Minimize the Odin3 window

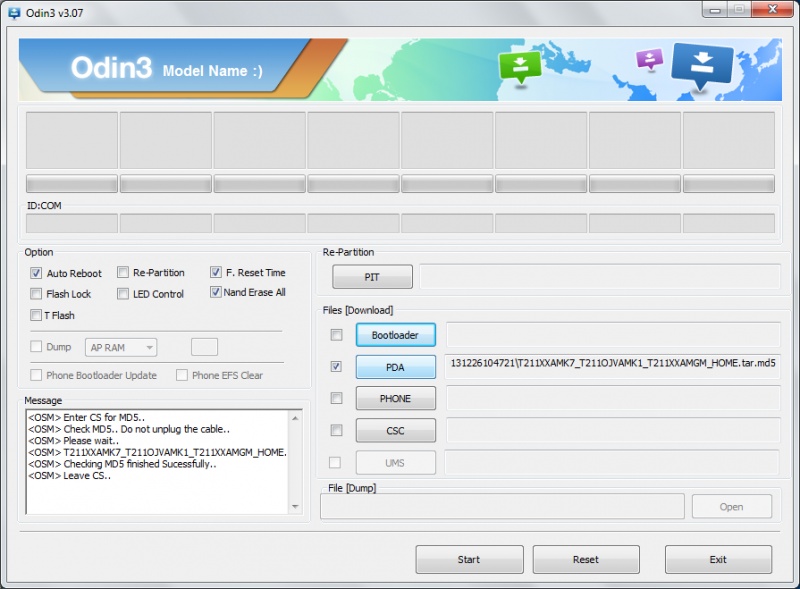[x=715, y=9]
